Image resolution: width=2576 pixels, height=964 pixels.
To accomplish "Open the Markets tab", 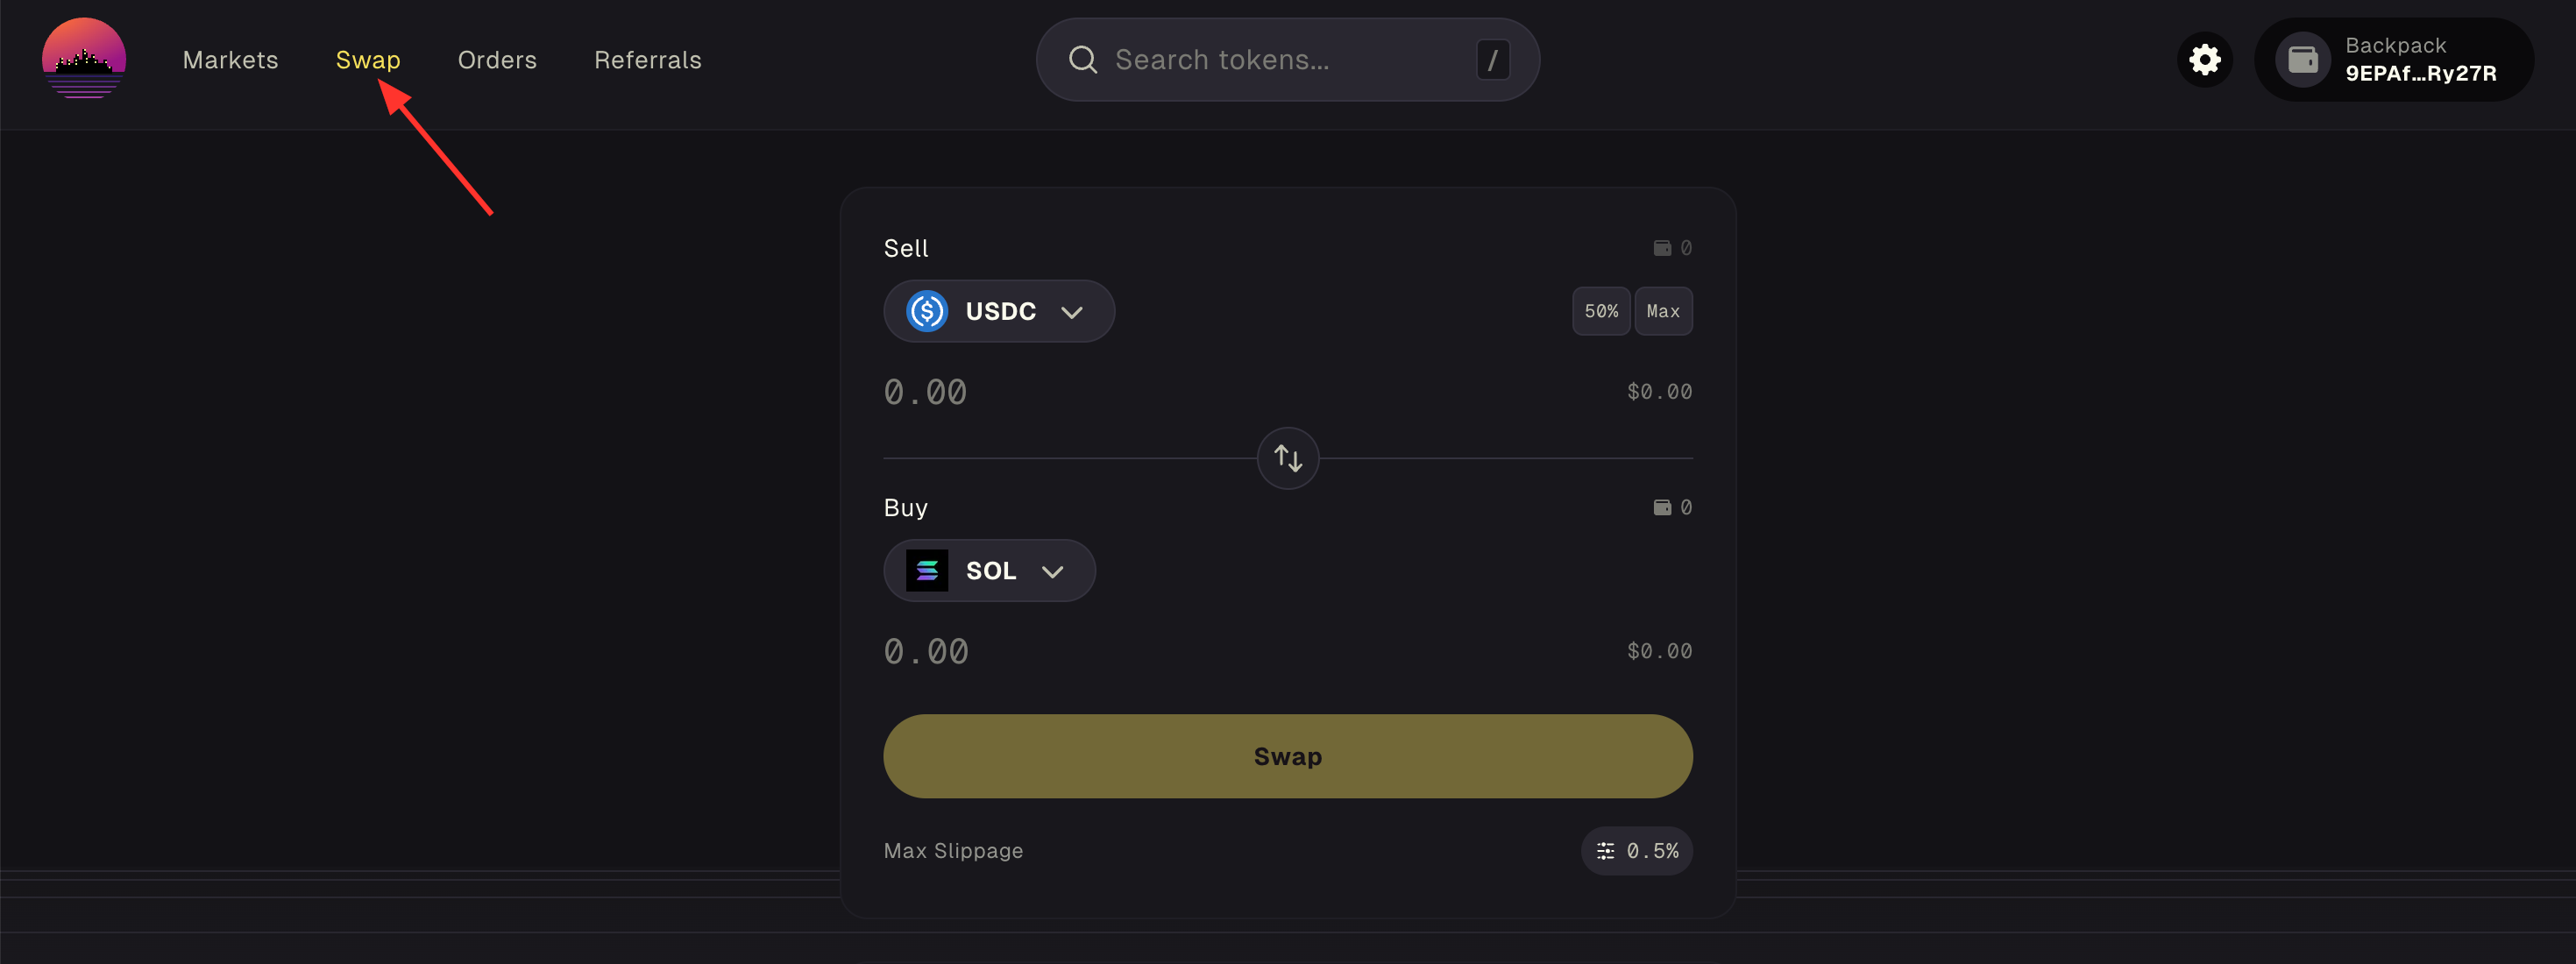I will [x=230, y=60].
